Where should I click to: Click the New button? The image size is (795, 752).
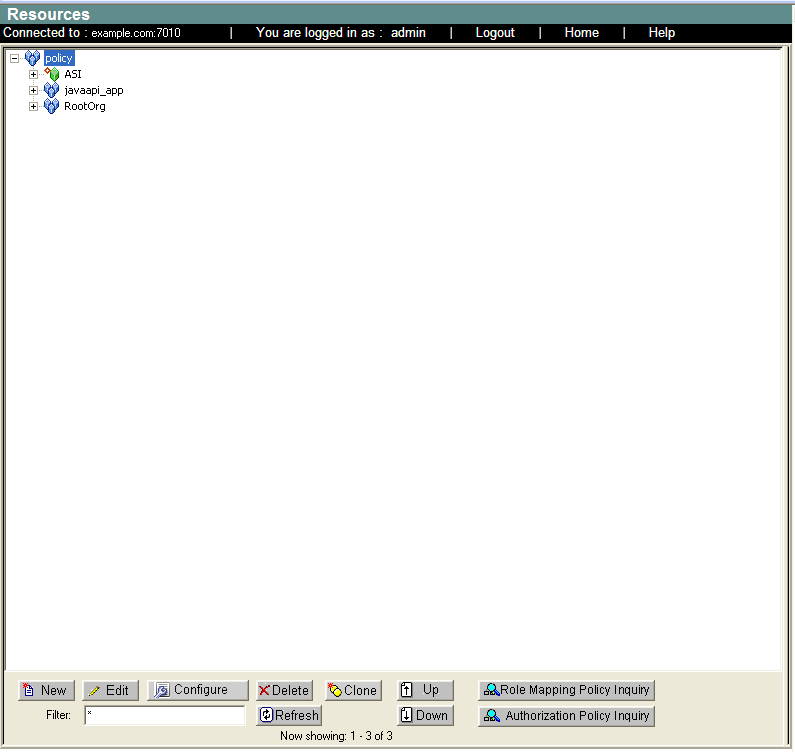click(46, 690)
